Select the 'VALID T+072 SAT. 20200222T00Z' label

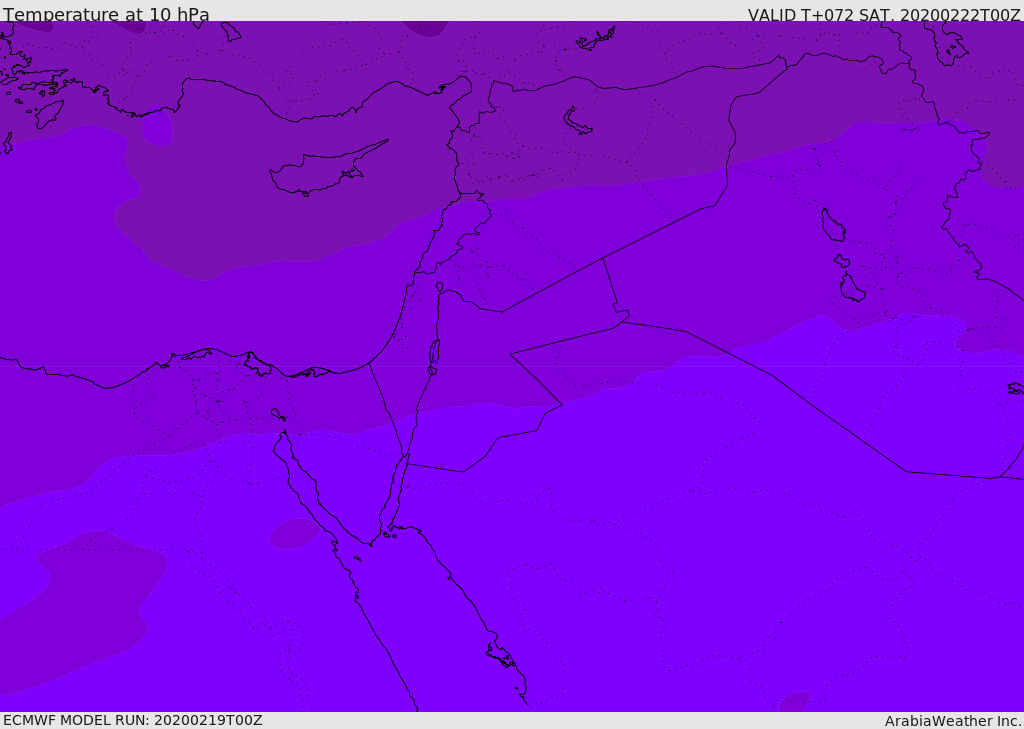tap(884, 14)
